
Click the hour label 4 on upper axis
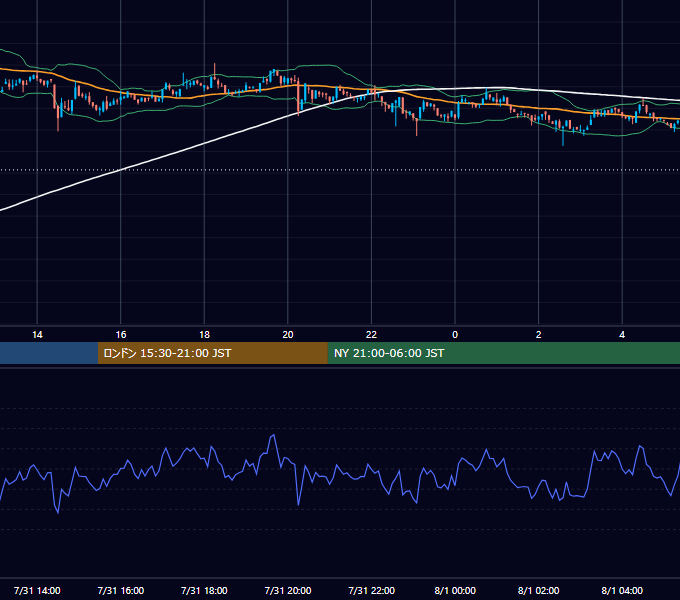coord(622,335)
